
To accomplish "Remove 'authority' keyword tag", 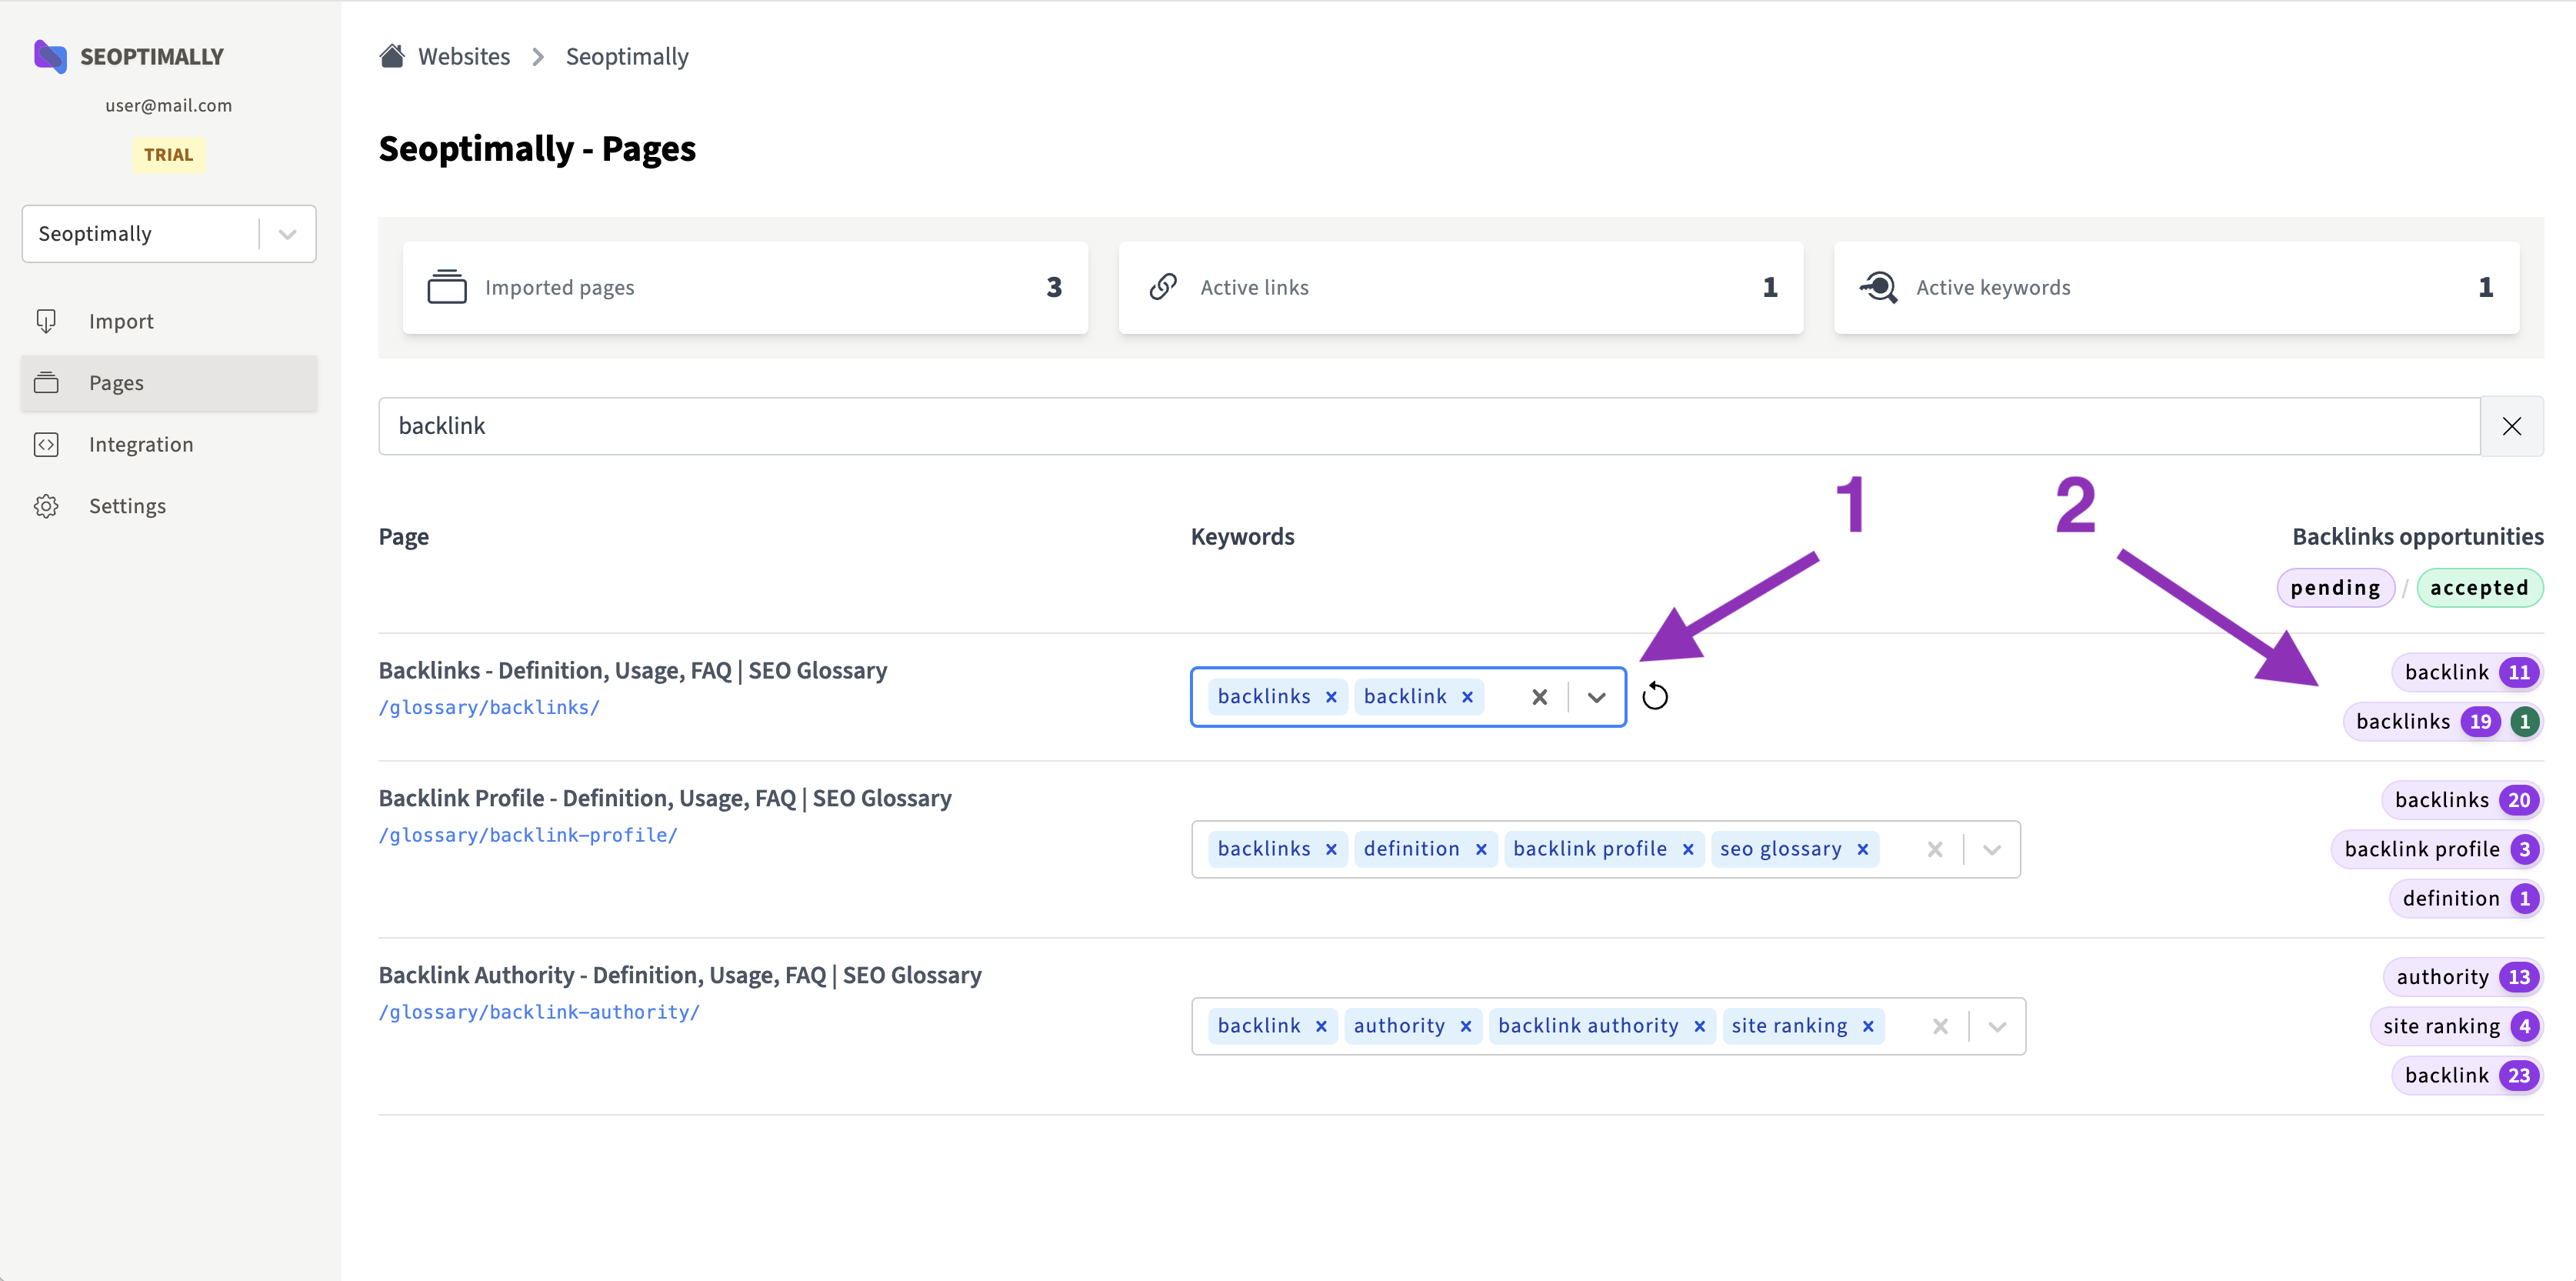I will (x=1466, y=1026).
